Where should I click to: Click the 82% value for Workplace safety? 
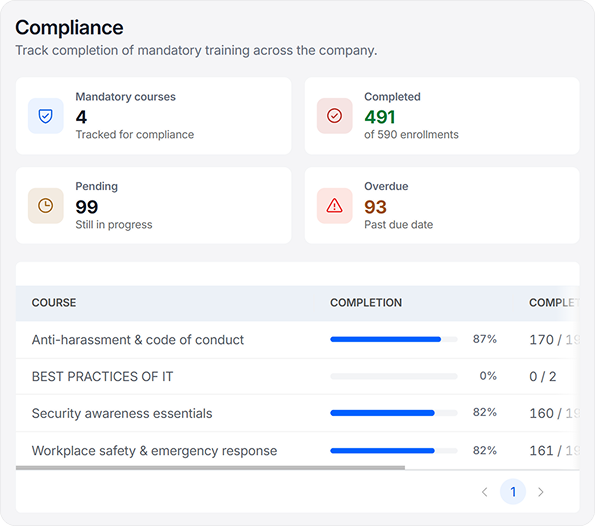[485, 450]
